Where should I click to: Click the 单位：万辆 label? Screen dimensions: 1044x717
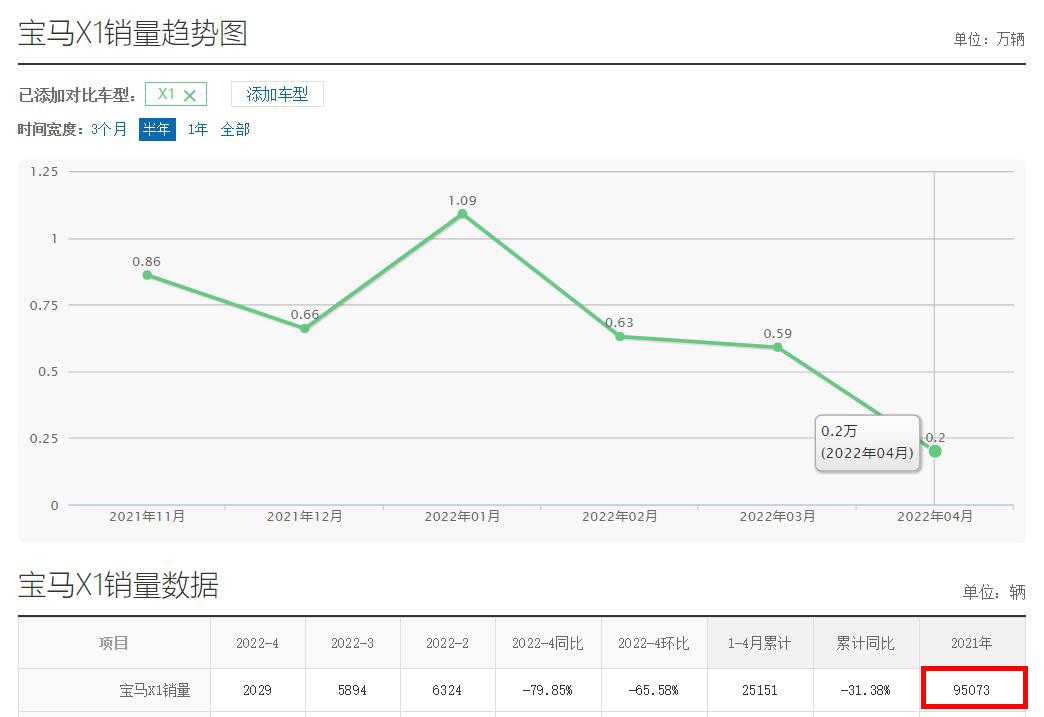(x=989, y=39)
